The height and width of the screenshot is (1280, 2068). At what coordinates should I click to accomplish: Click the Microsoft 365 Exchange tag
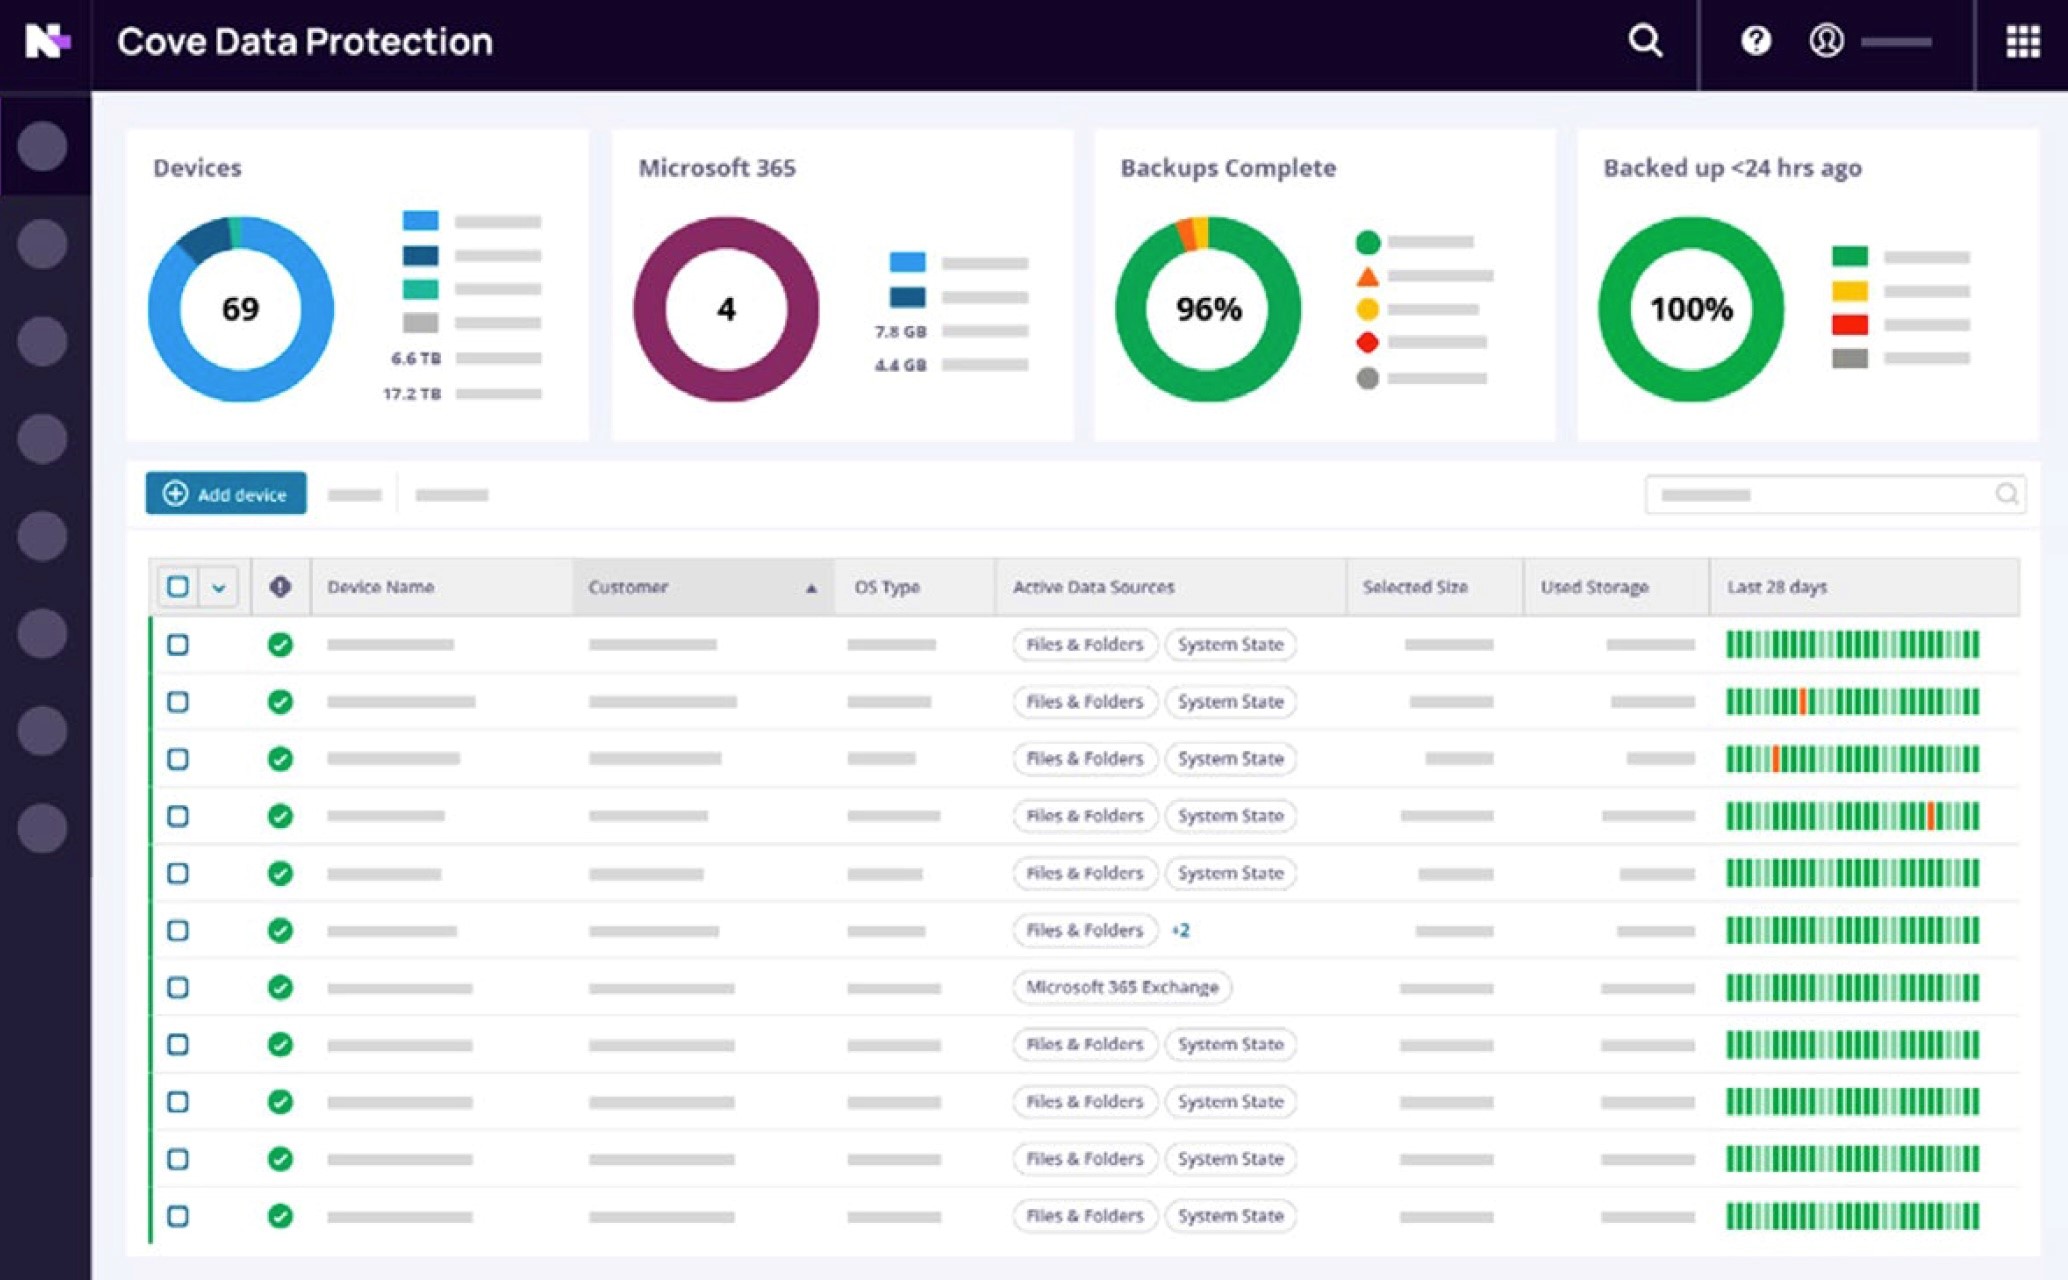(x=1122, y=988)
